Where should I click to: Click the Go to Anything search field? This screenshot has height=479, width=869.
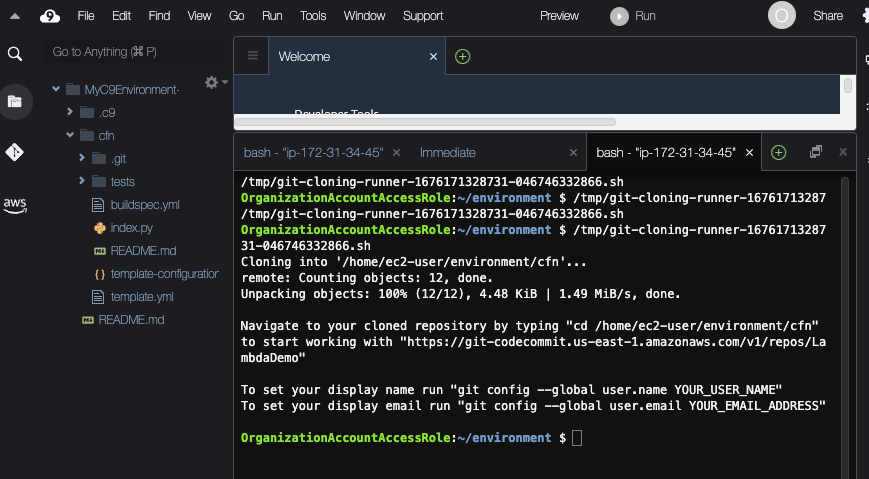[134, 52]
